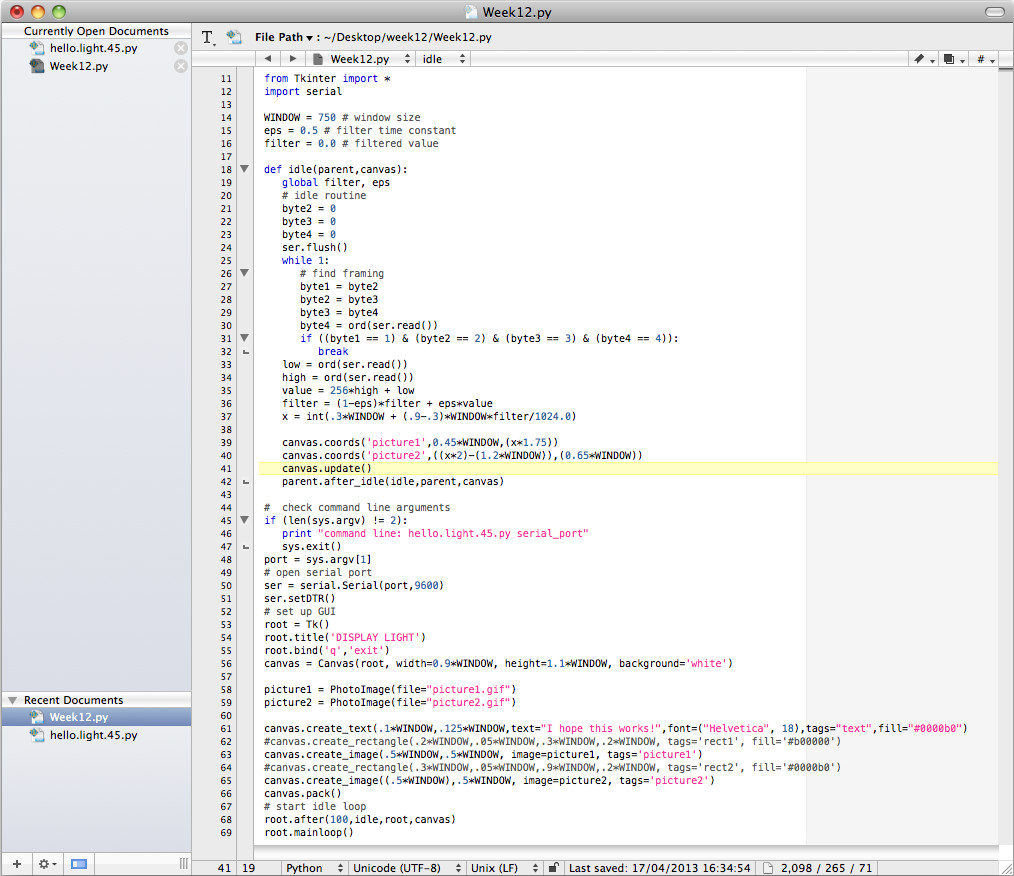Click the gear action icon in bottom toolbar
Viewport: 1014px width, 876px height.
pyautogui.click(x=44, y=862)
